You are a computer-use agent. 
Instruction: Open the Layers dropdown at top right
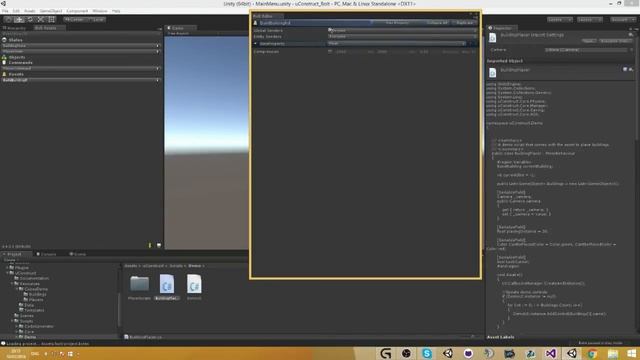point(560,19)
